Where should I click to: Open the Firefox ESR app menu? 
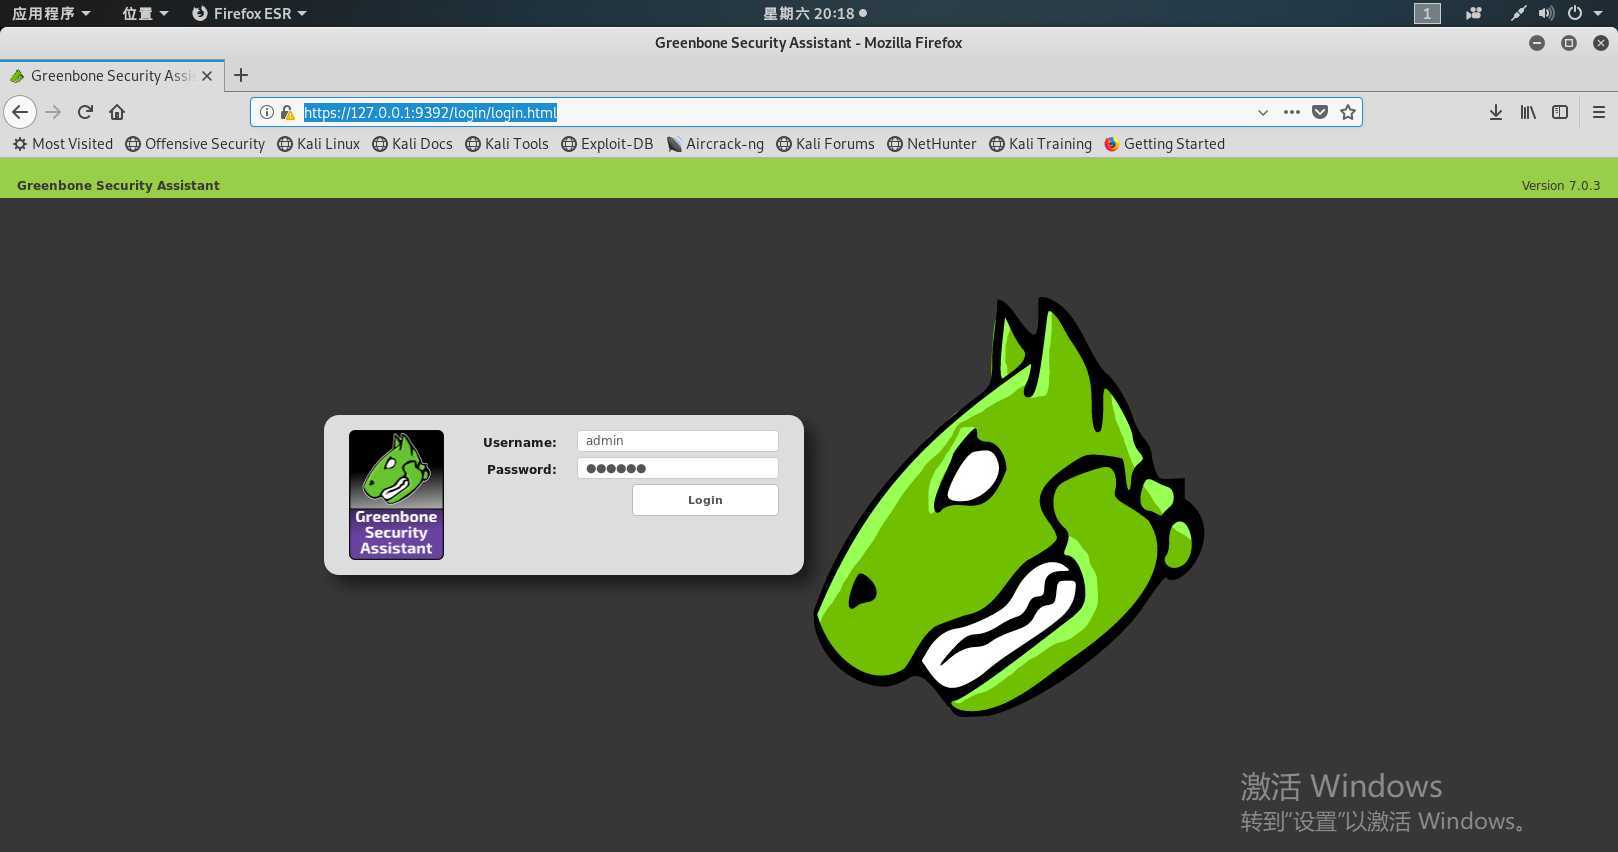[249, 13]
